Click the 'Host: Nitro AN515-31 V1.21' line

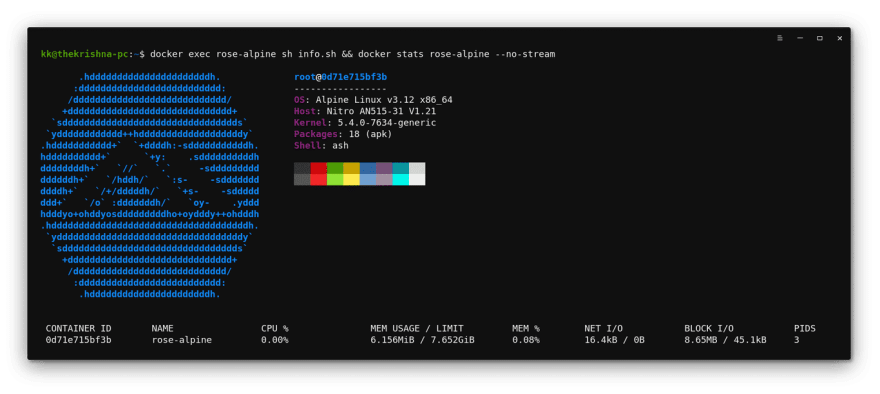click(365, 111)
